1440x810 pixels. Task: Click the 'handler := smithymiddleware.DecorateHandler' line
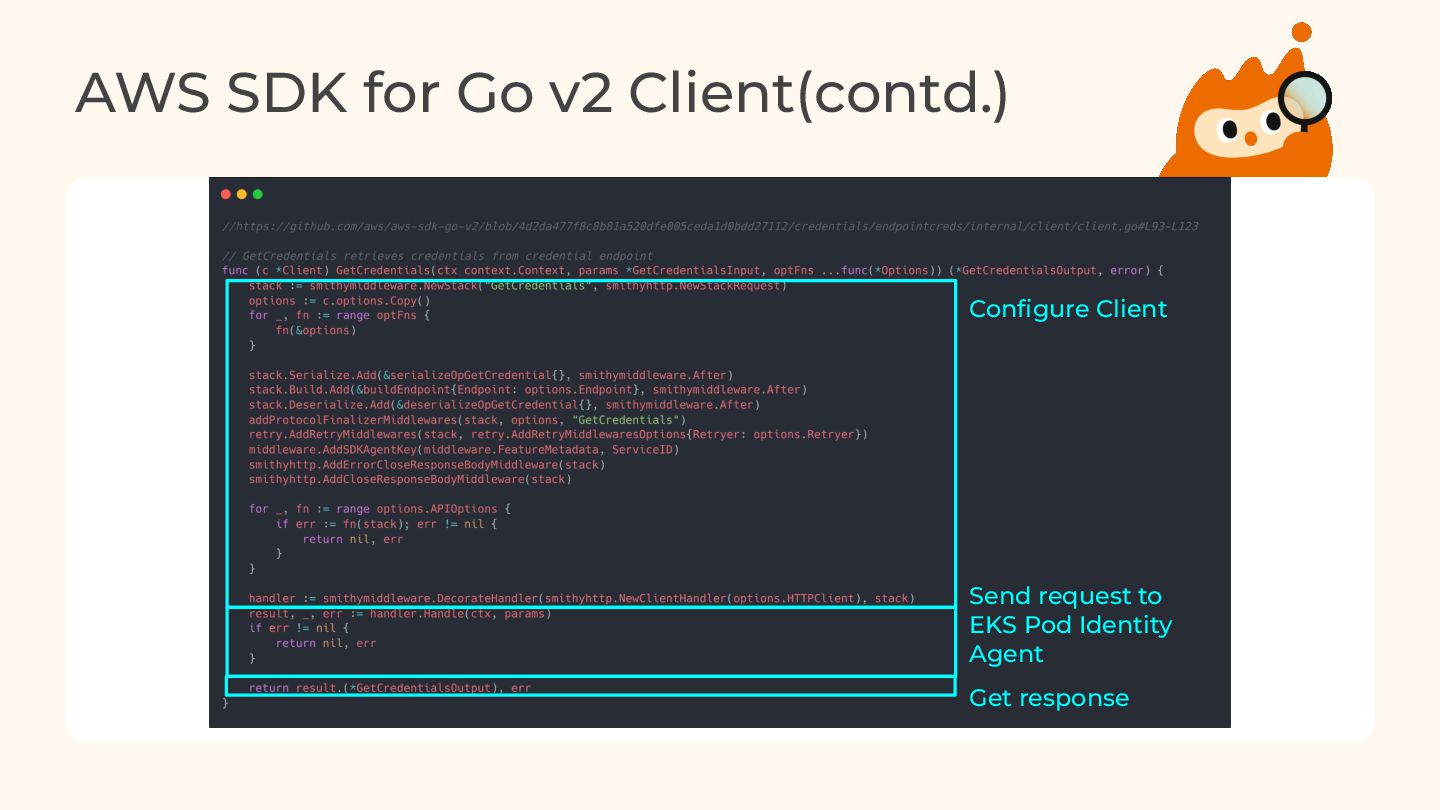click(582, 599)
